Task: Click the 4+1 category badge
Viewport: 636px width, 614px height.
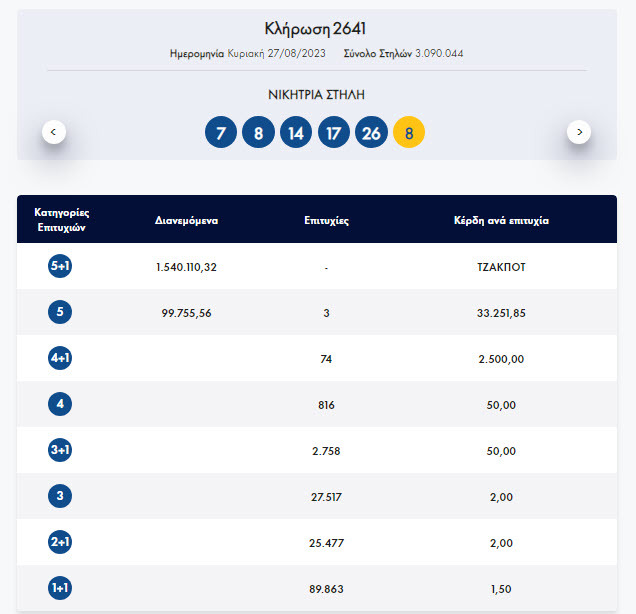Action: 60,359
